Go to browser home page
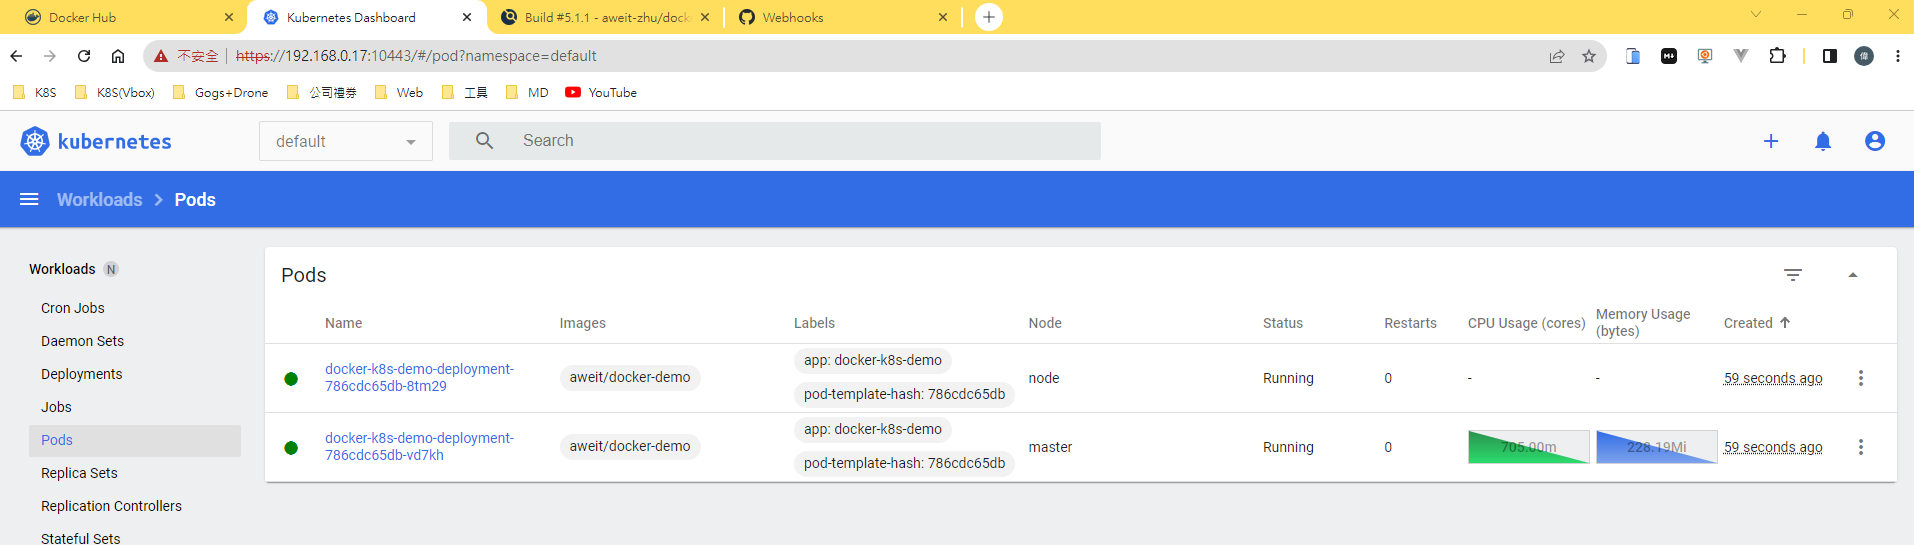 (x=118, y=56)
